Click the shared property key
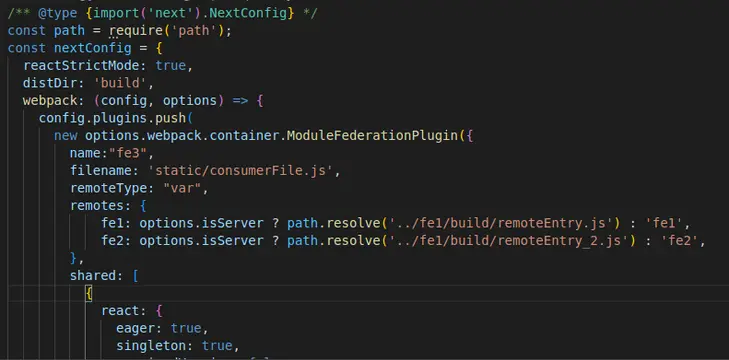The height and width of the screenshot is (360, 729). tap(93, 276)
